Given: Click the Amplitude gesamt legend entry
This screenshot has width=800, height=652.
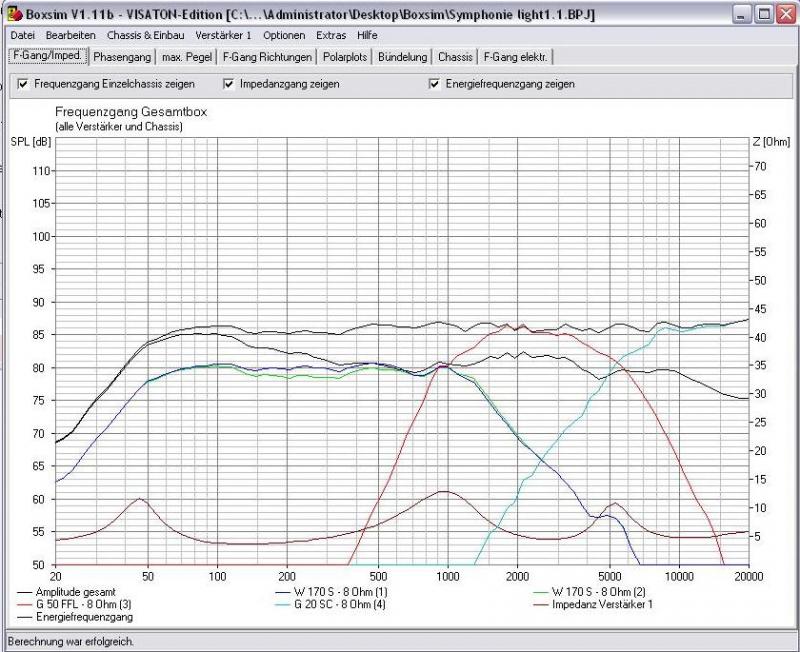Looking at the screenshot, I should [x=66, y=592].
